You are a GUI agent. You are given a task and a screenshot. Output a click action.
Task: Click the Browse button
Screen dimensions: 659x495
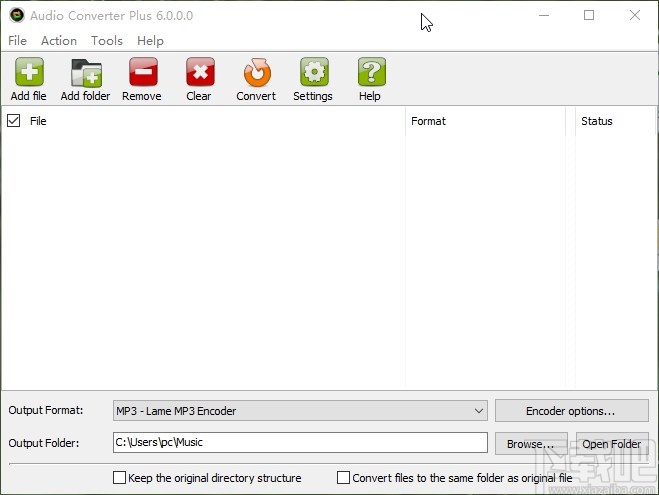(x=531, y=443)
